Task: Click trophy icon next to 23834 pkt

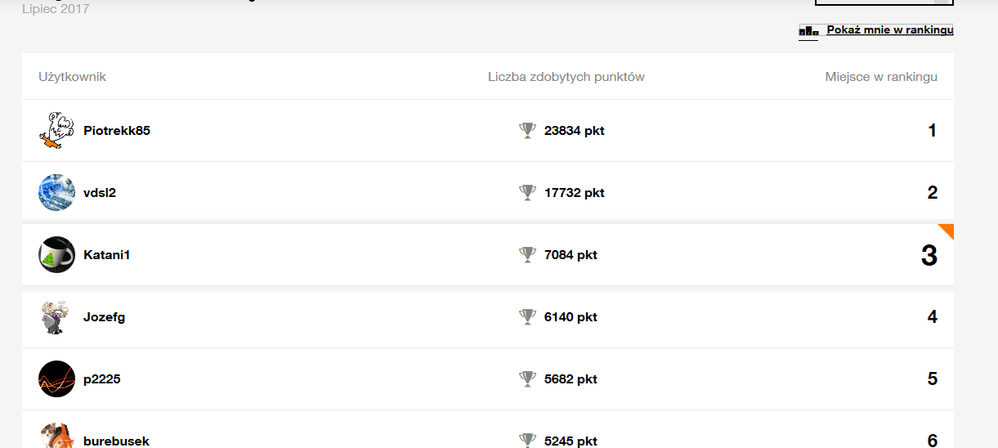Action: click(528, 131)
